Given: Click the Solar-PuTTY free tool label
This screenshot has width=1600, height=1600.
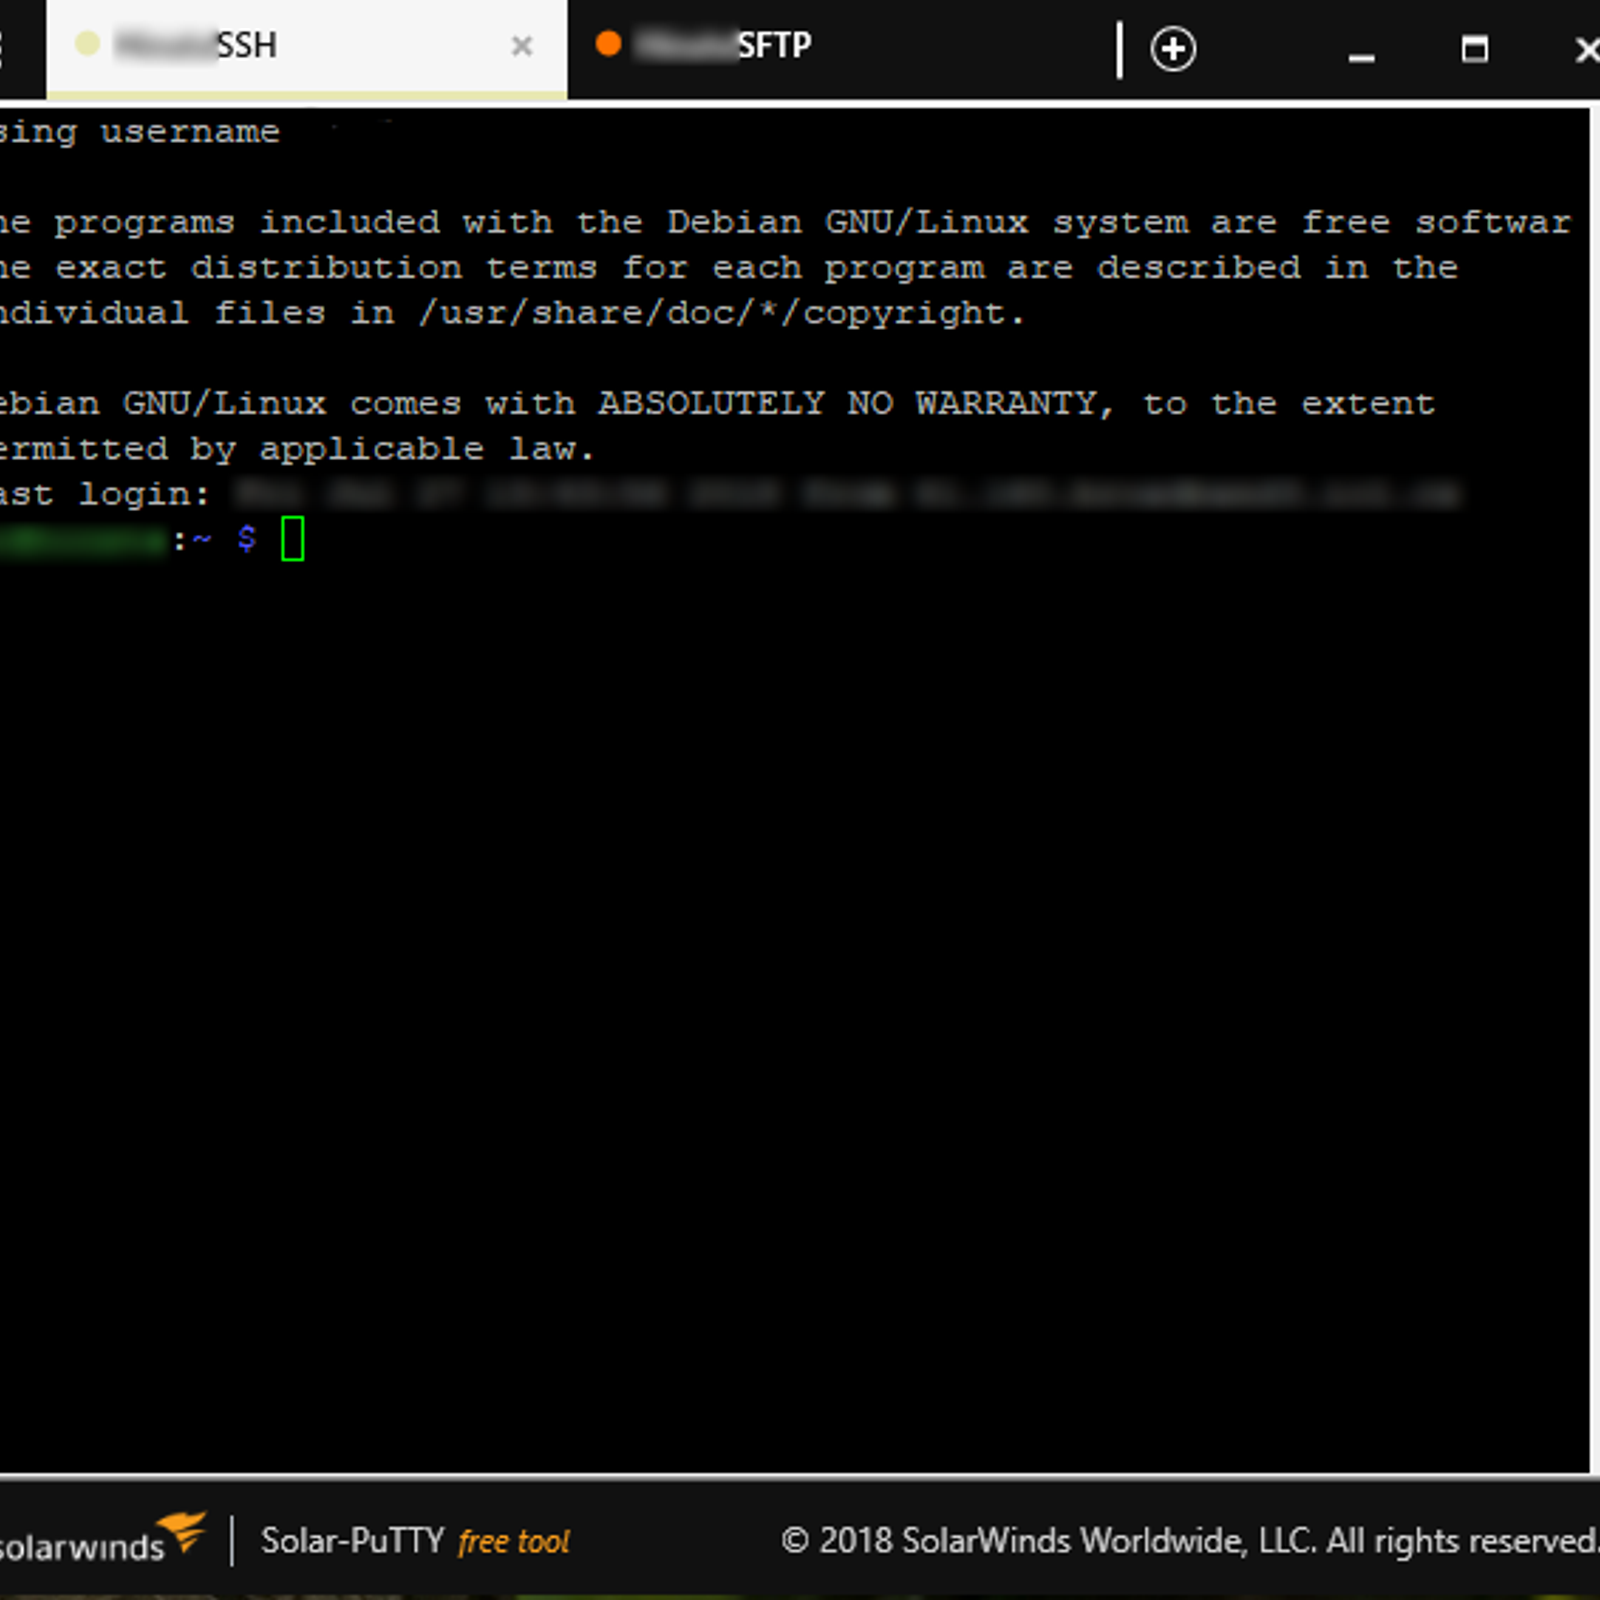Looking at the screenshot, I should pos(415,1541).
